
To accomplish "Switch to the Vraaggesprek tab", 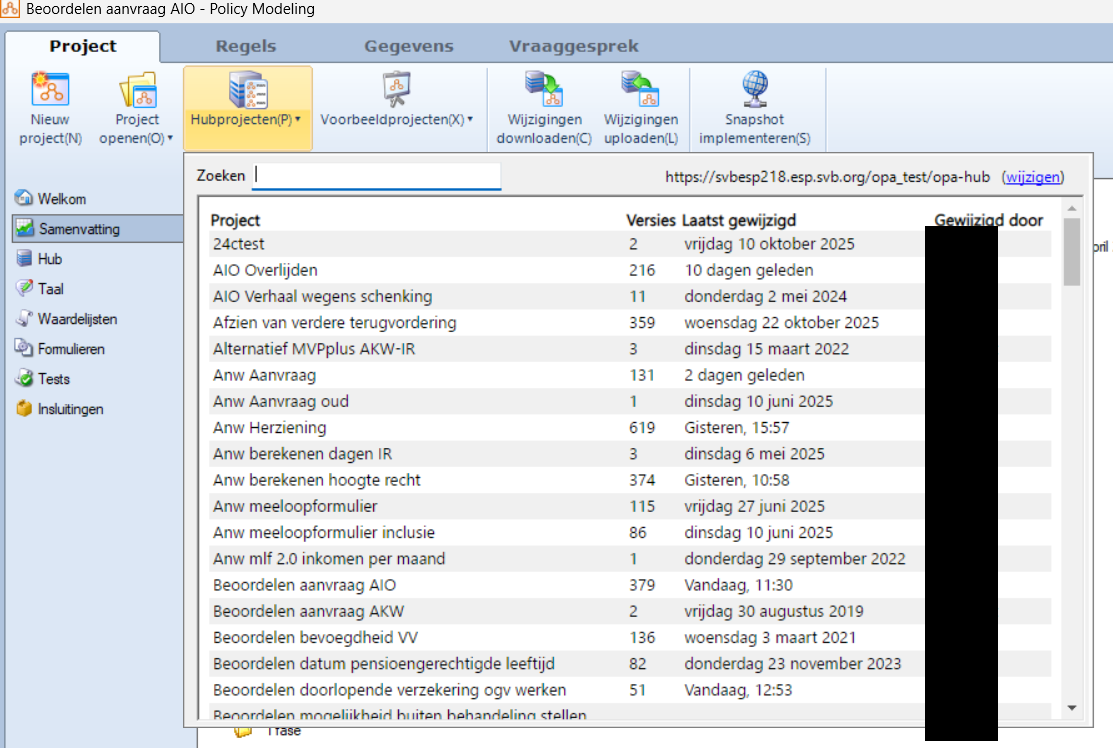I will [x=573, y=47].
